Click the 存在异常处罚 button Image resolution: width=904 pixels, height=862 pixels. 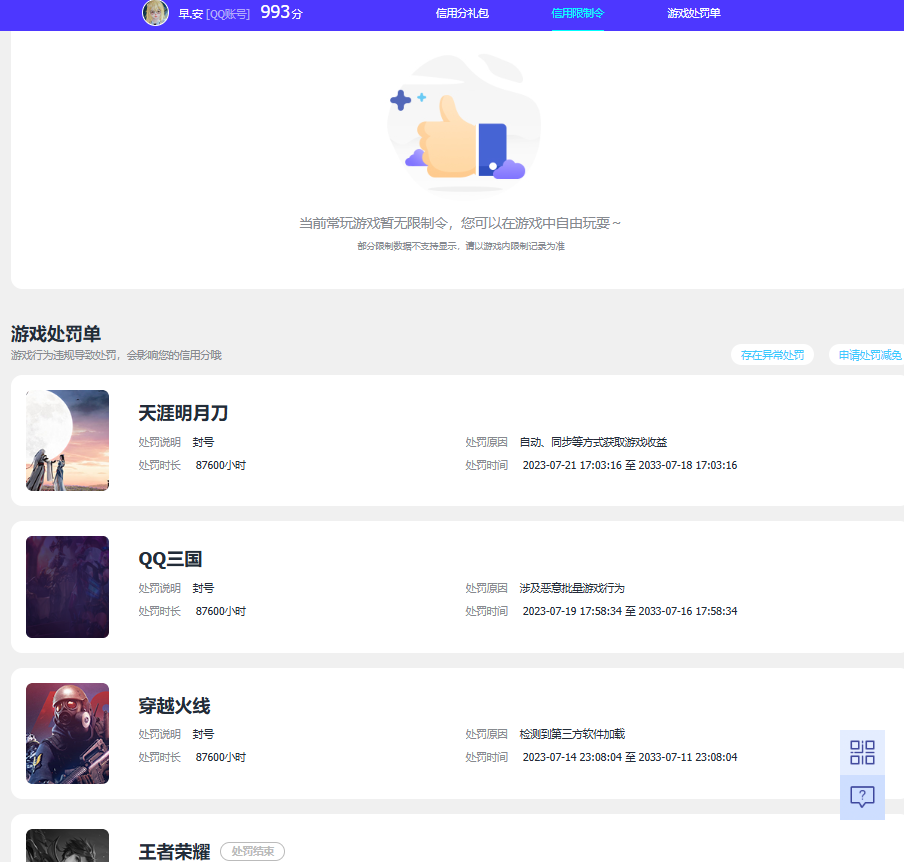click(x=772, y=354)
